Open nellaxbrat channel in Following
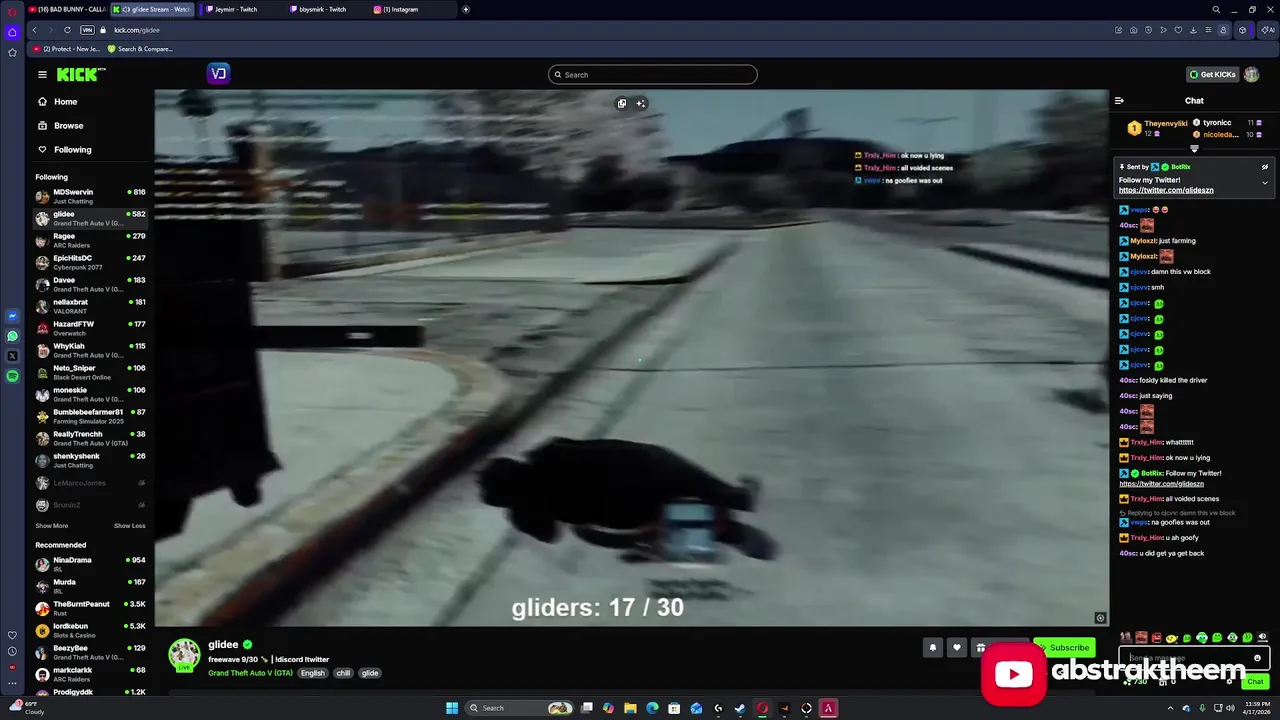The width and height of the screenshot is (1280, 720). click(x=91, y=306)
